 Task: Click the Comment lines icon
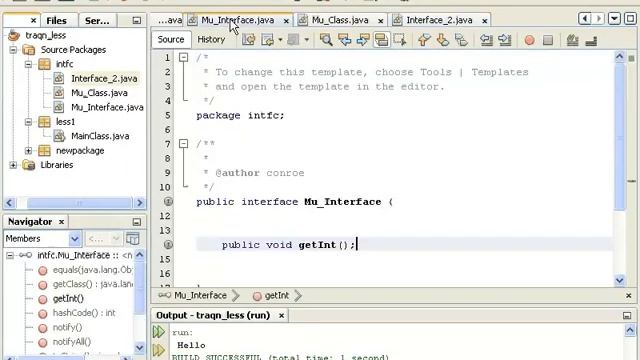tap(572, 40)
